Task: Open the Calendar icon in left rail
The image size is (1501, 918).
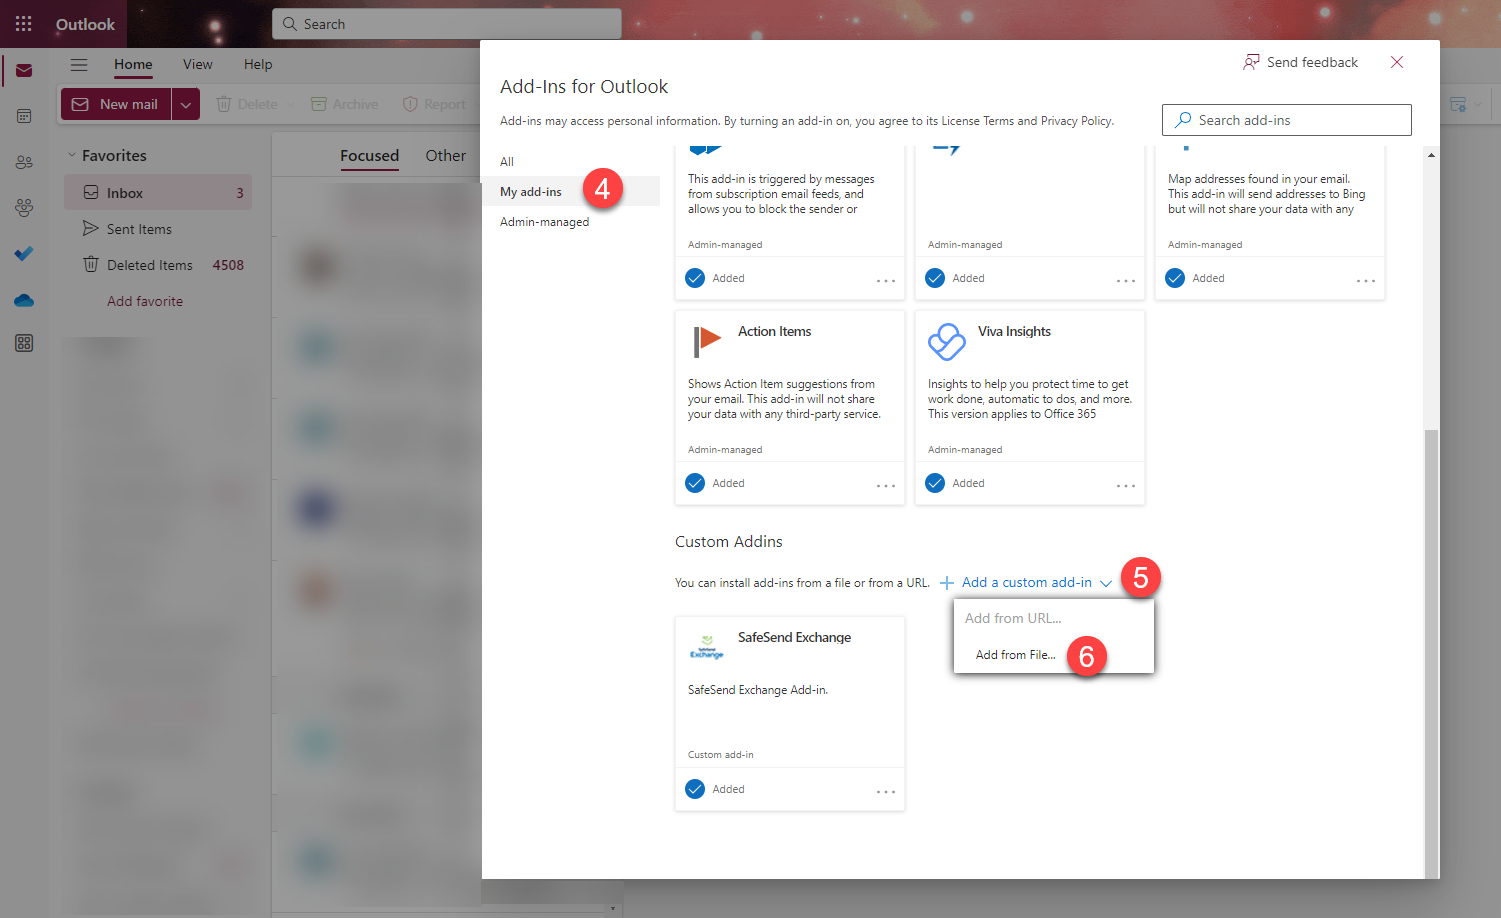Action: pyautogui.click(x=24, y=116)
